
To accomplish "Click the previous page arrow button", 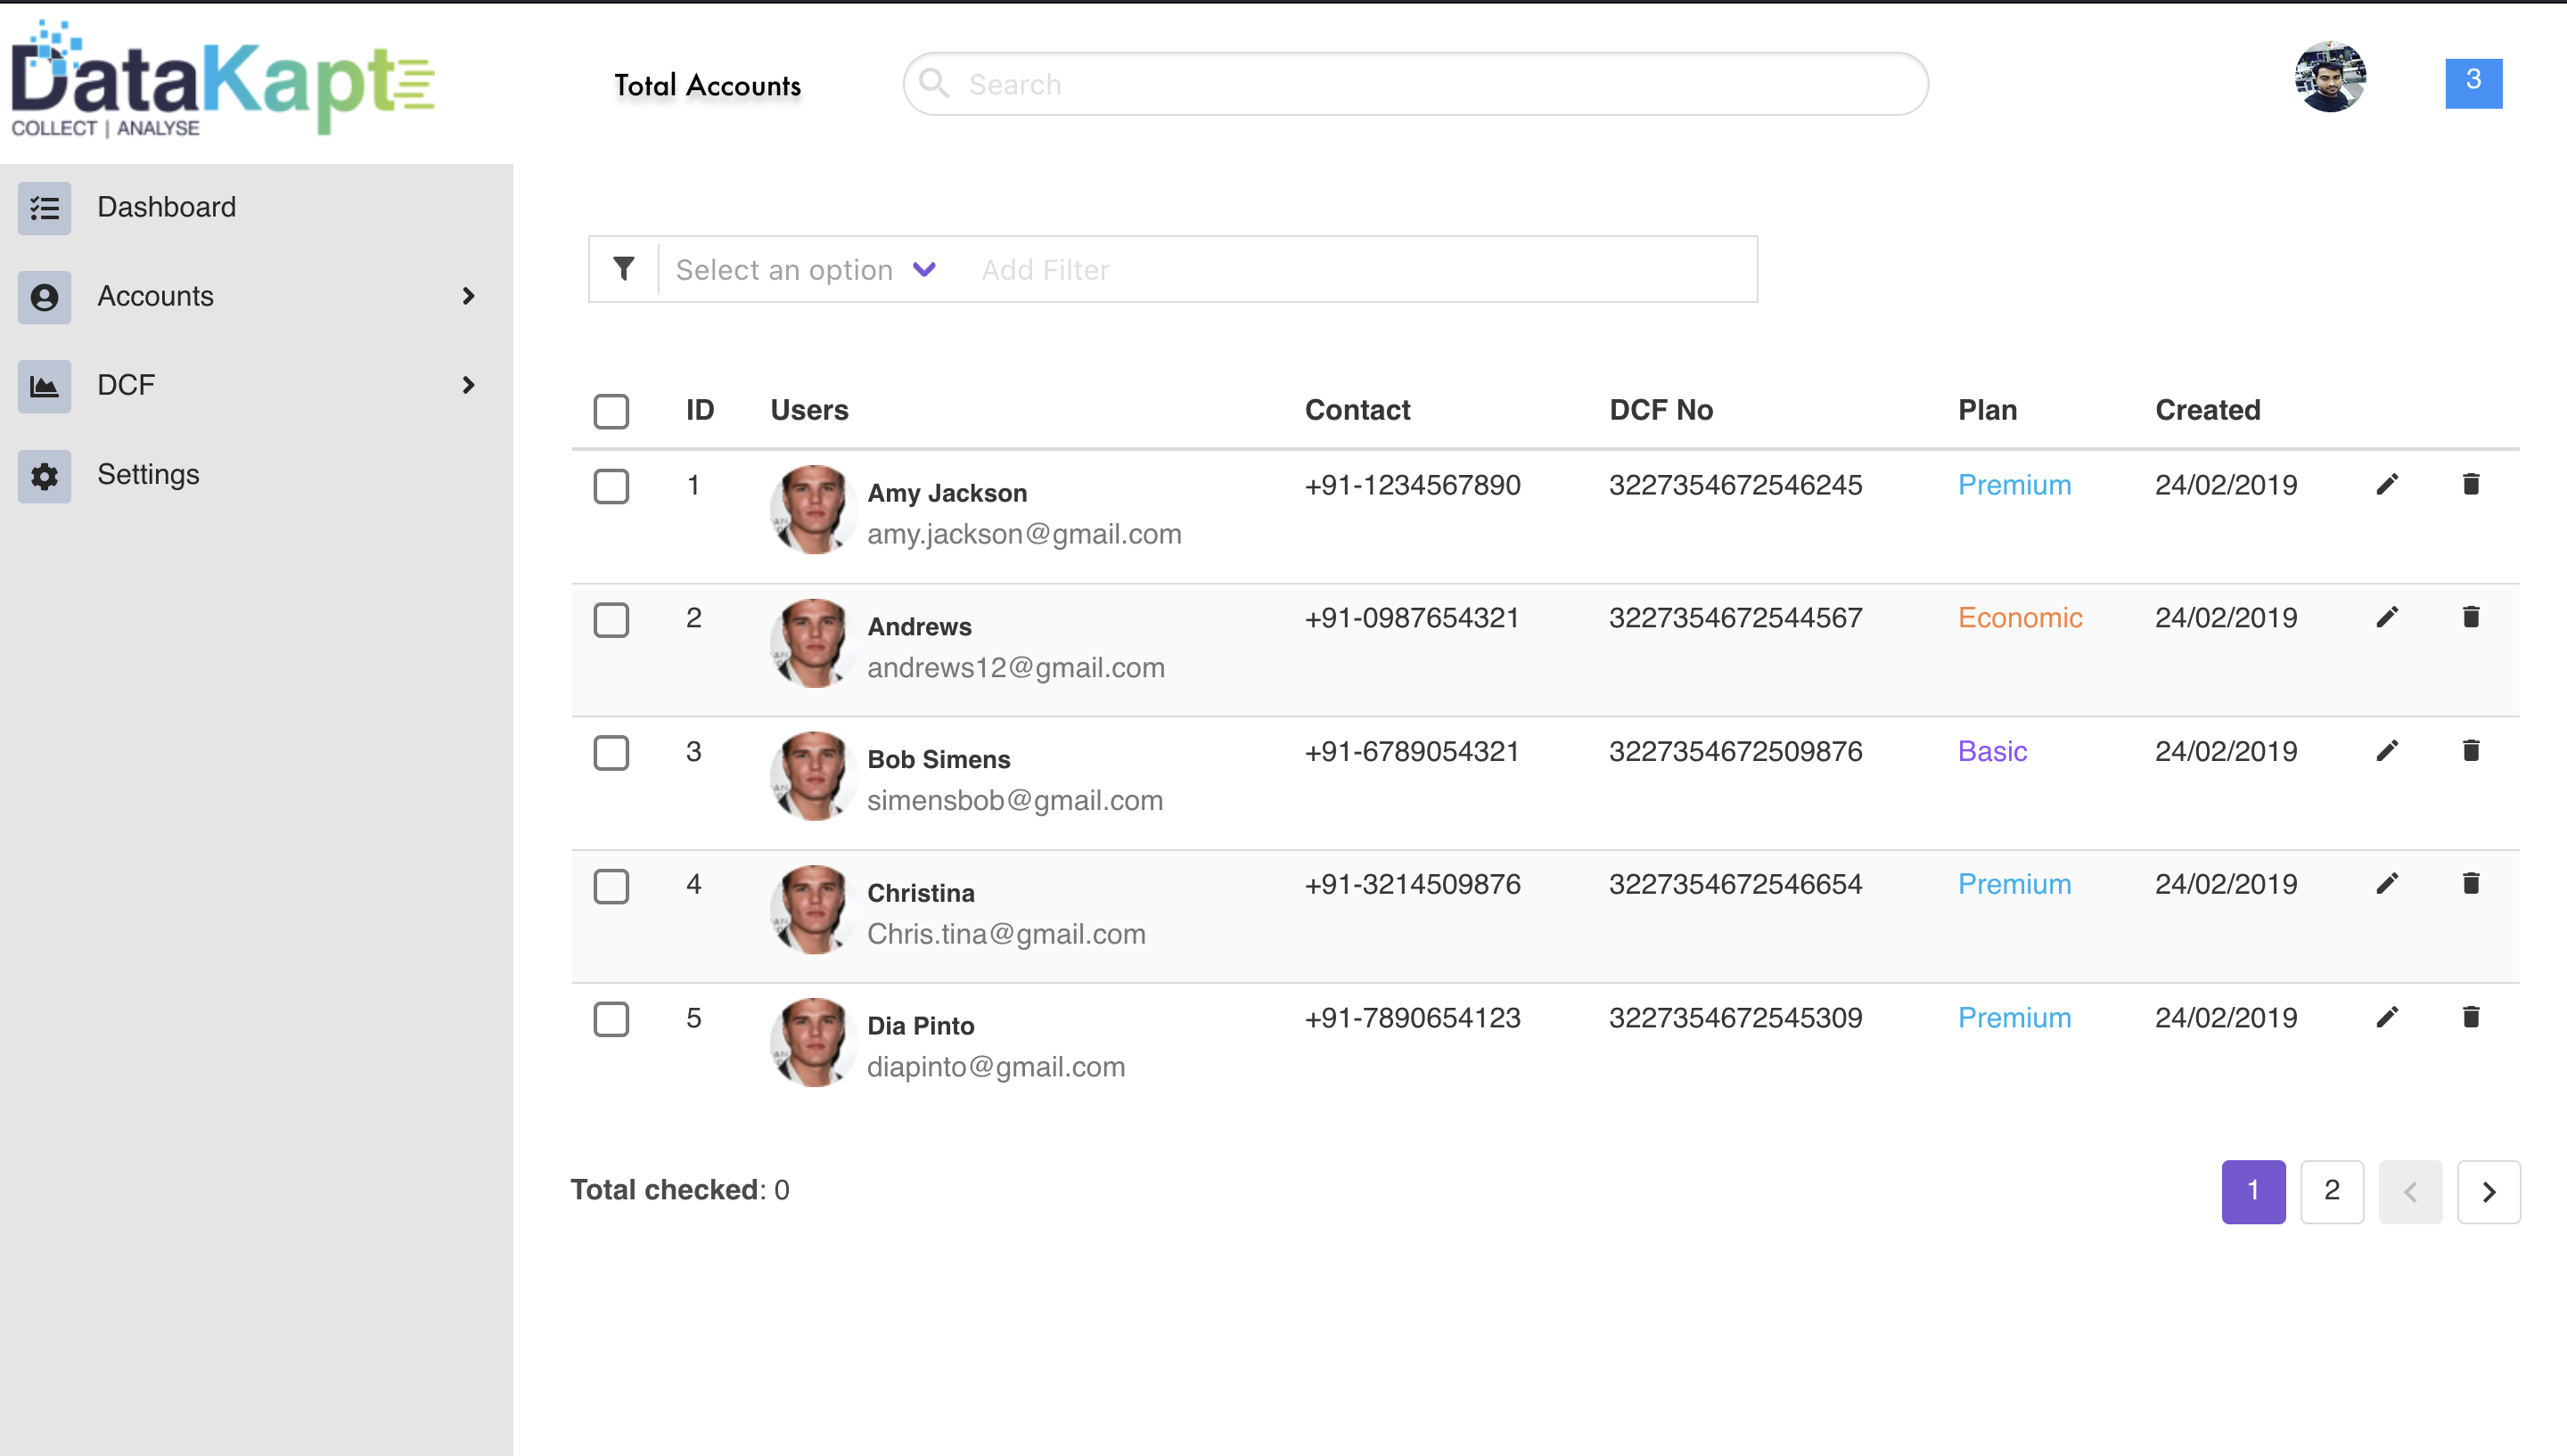I will click(x=2410, y=1191).
